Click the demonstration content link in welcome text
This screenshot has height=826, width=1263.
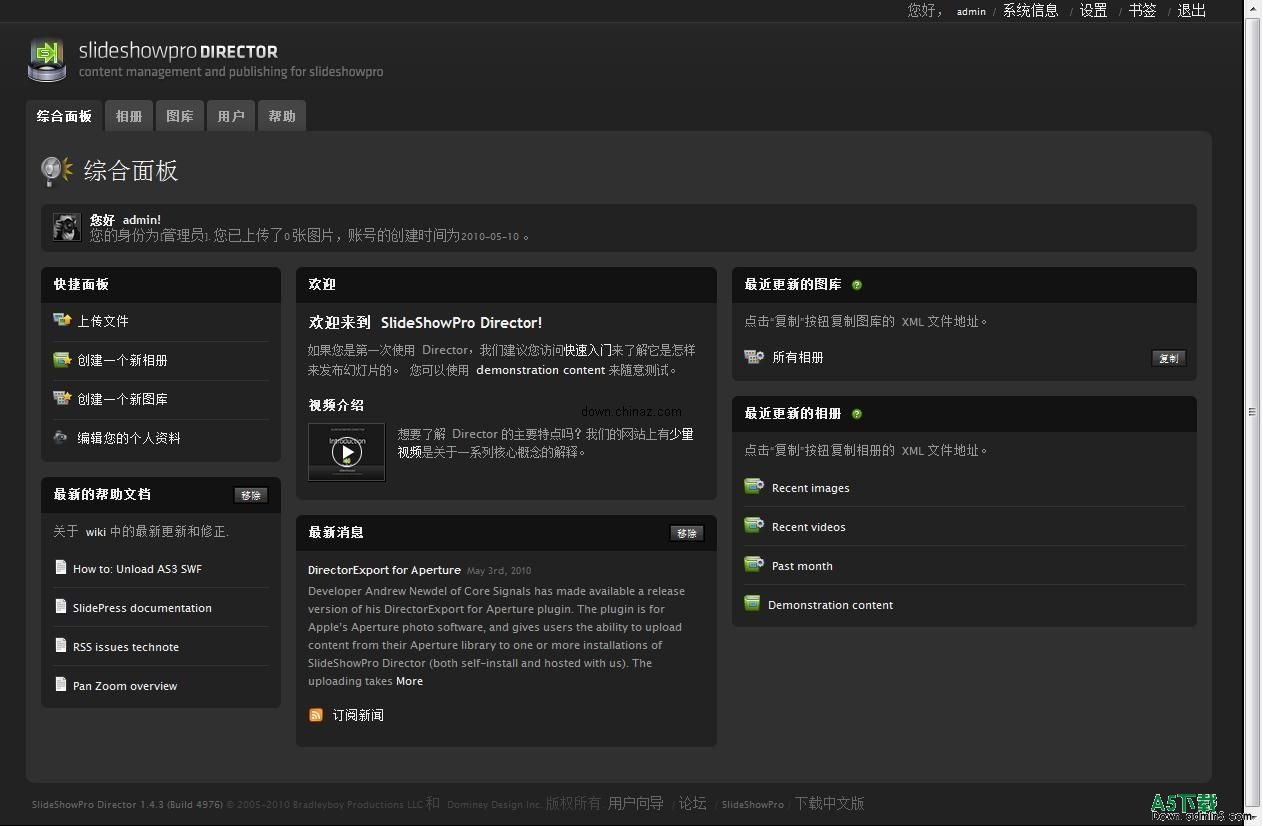pyautogui.click(x=540, y=370)
